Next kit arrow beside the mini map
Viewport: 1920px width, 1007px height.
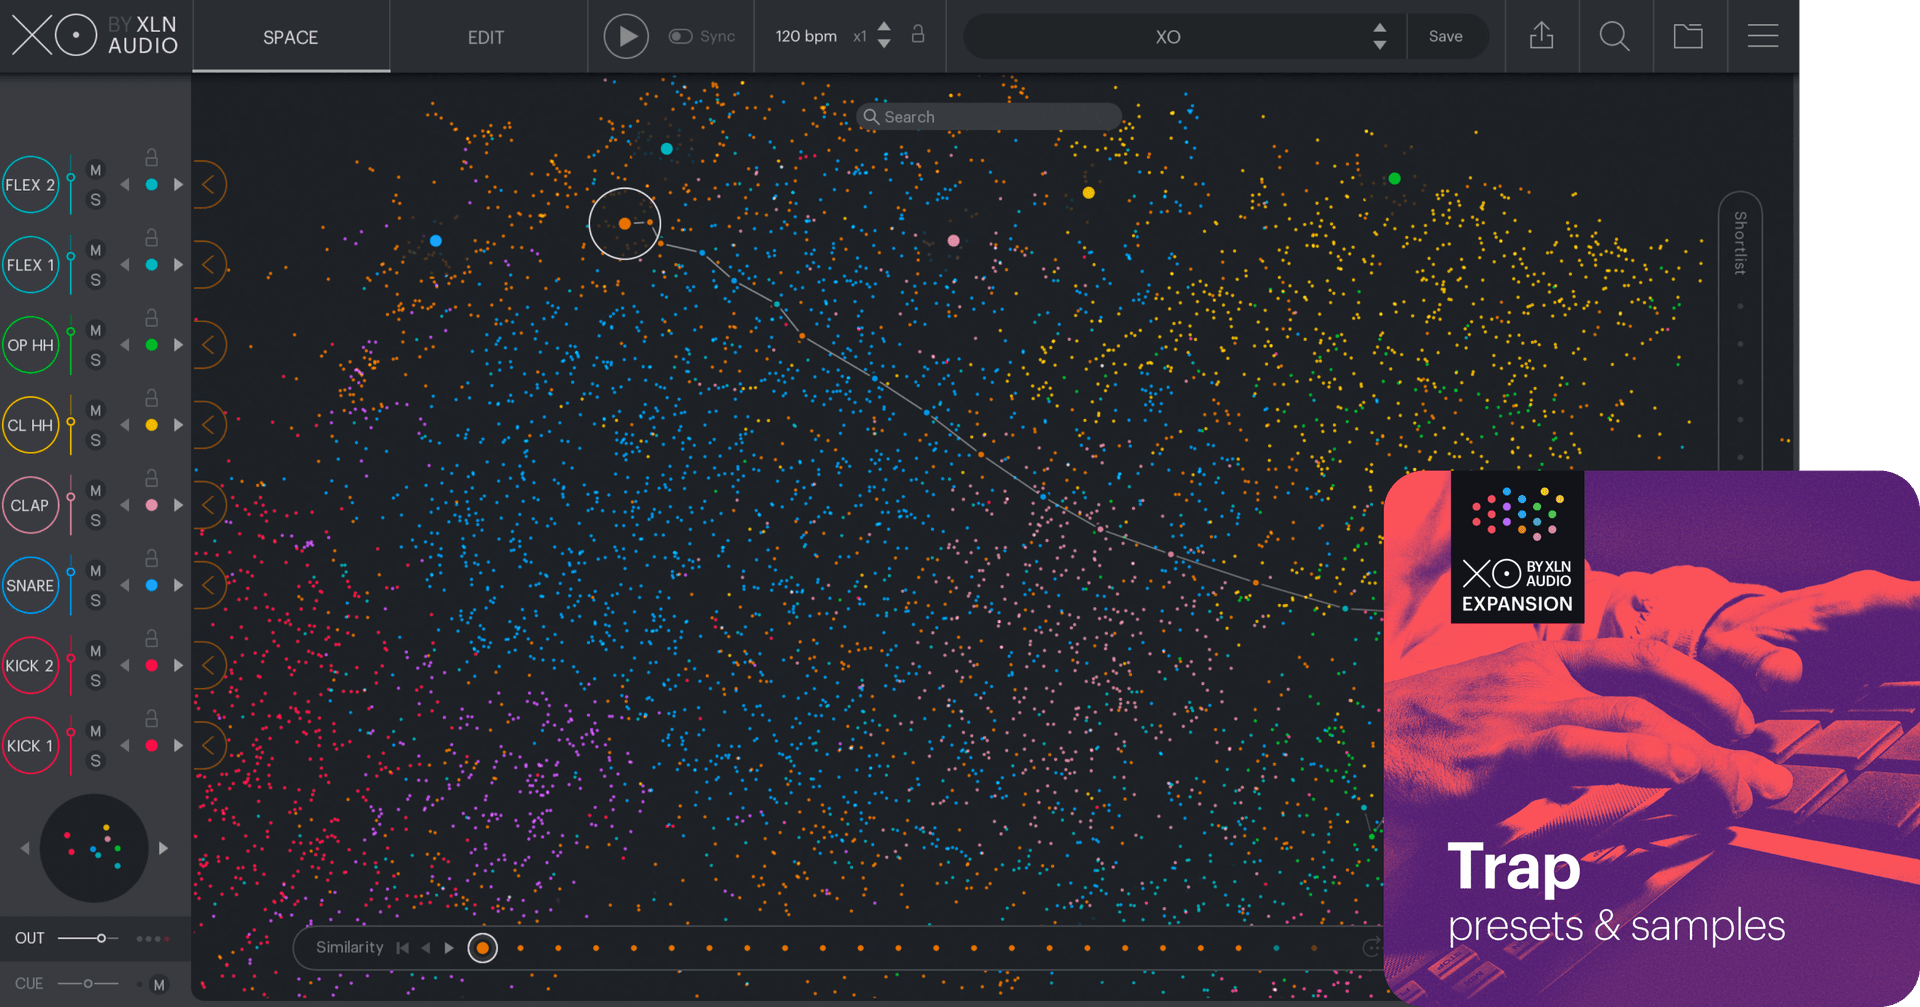(163, 848)
